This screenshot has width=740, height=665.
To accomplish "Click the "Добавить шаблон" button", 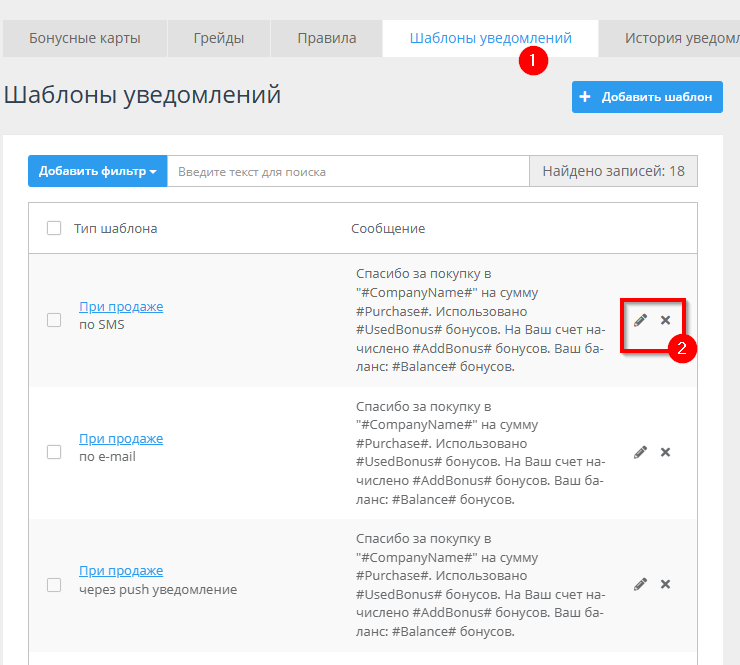I will pyautogui.click(x=647, y=97).
